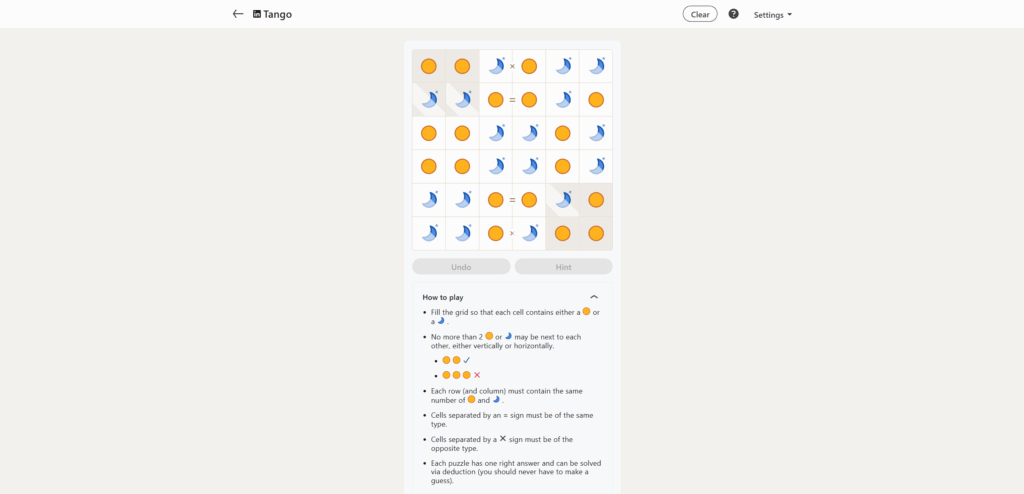Click the equals sign in the fifth row

tap(512, 200)
